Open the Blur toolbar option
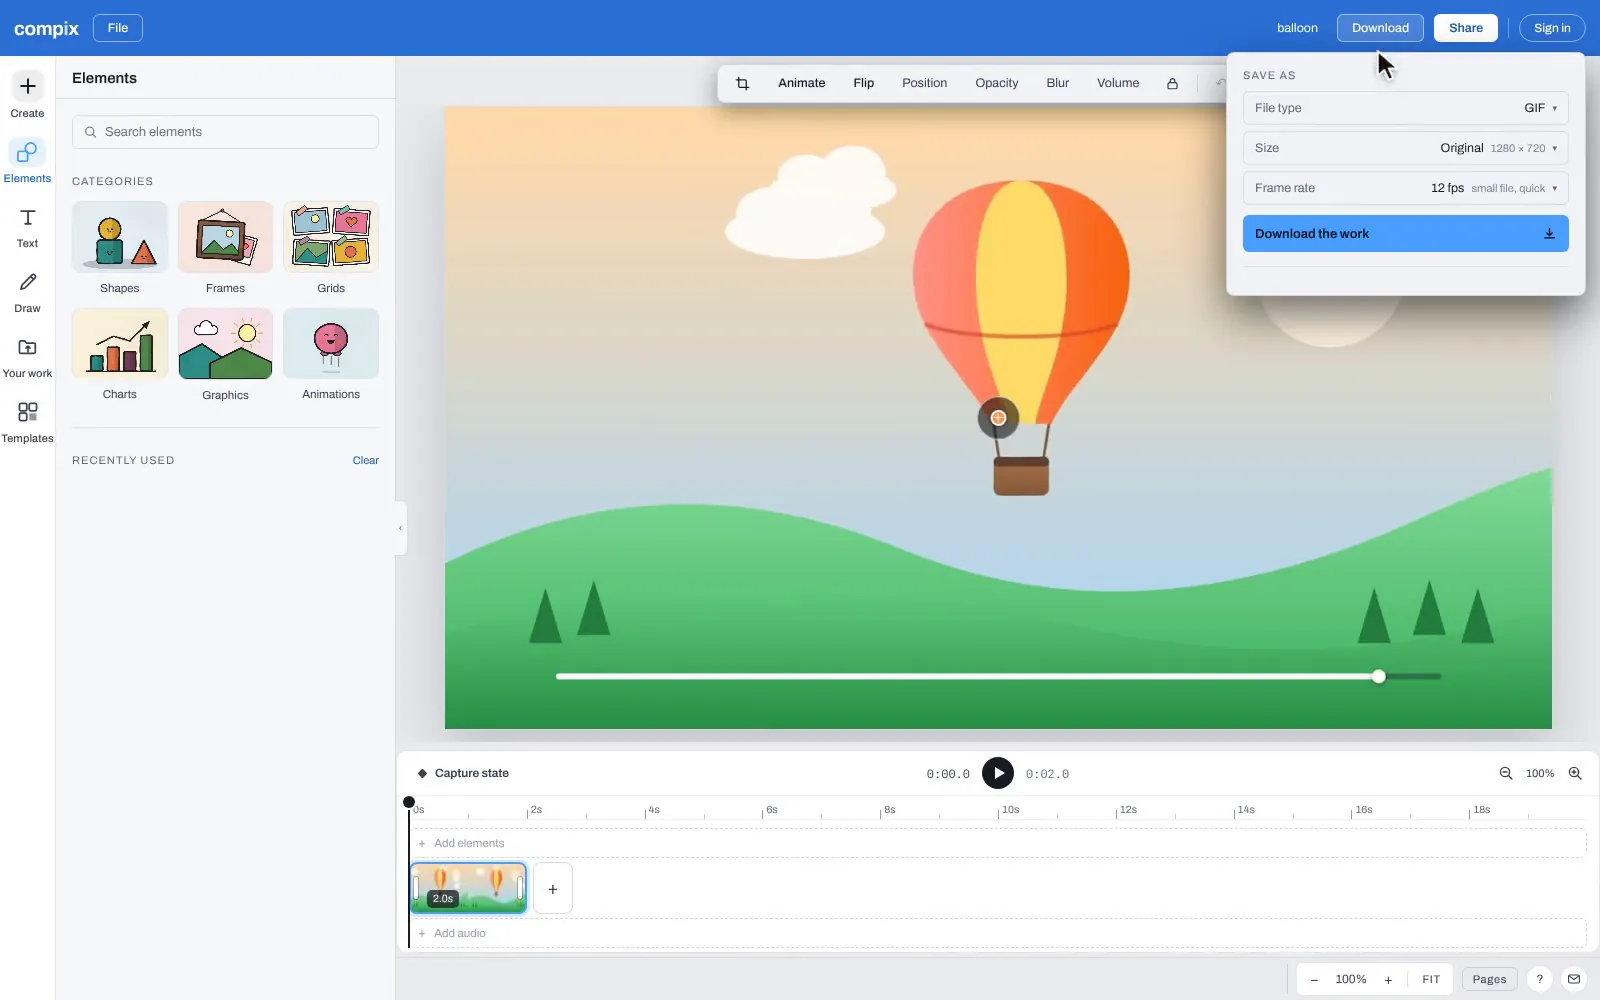The width and height of the screenshot is (1600, 1000). 1058,83
